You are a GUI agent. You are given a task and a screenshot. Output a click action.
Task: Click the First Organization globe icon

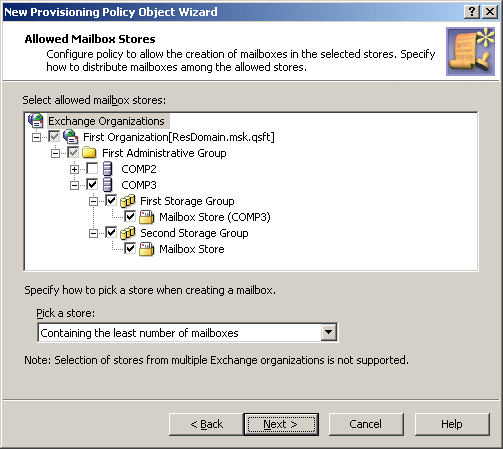click(70, 137)
